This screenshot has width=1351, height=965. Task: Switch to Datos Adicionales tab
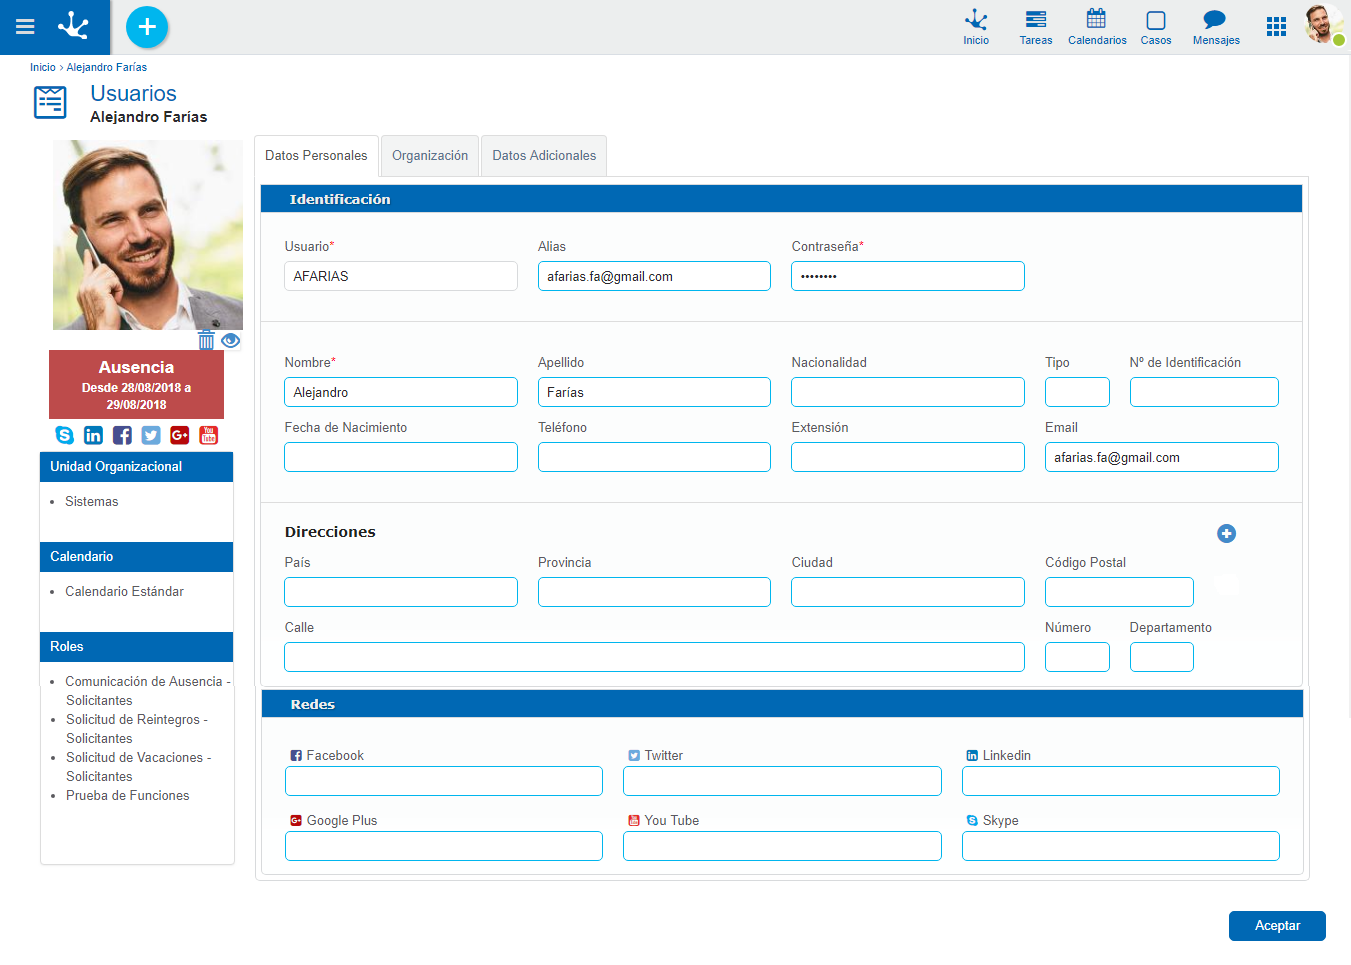pyautogui.click(x=544, y=156)
